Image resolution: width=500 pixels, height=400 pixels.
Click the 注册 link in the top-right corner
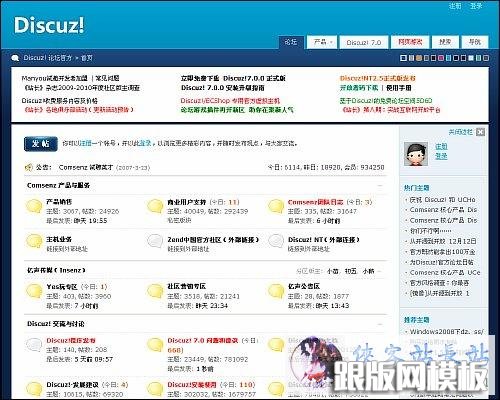[x=455, y=6]
